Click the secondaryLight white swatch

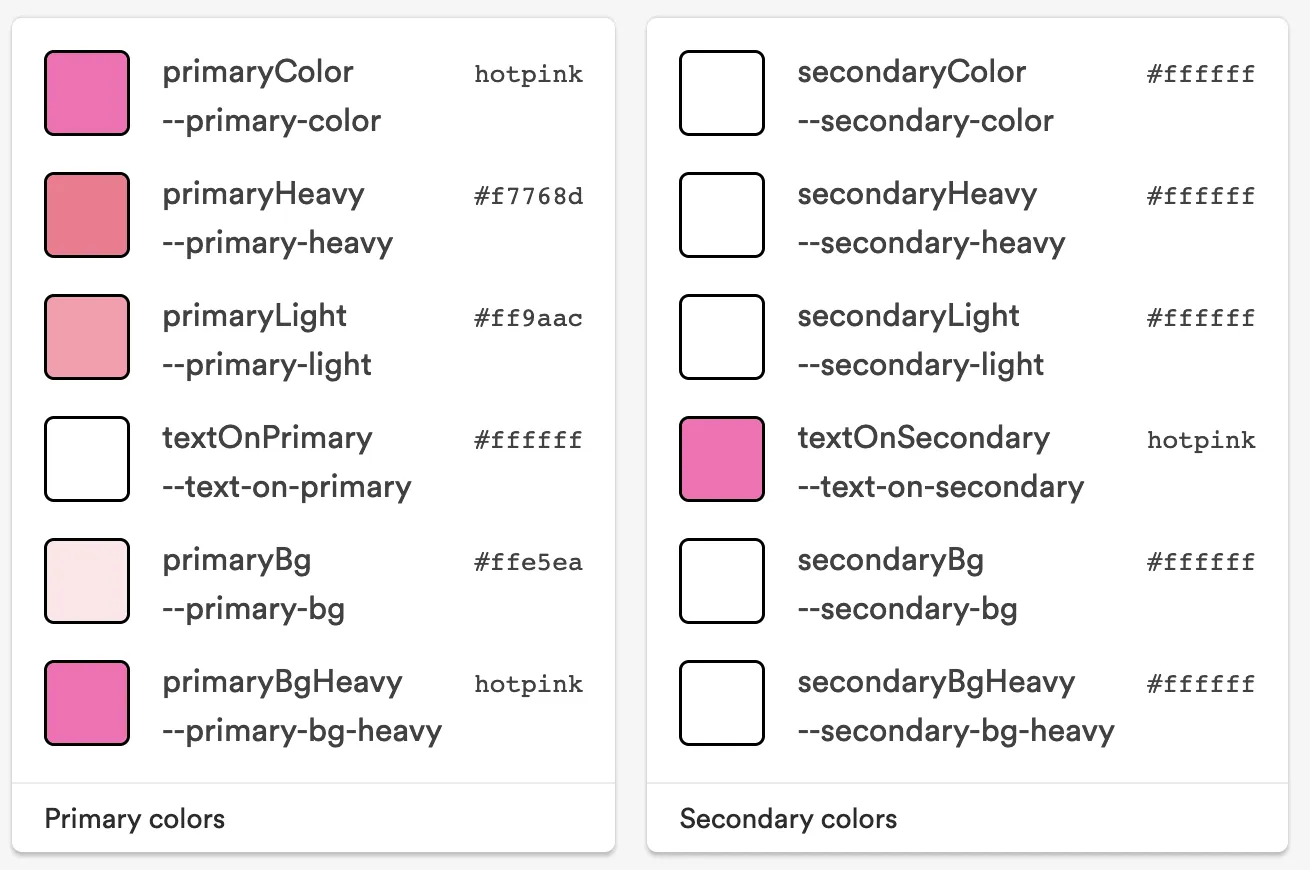(x=722, y=337)
